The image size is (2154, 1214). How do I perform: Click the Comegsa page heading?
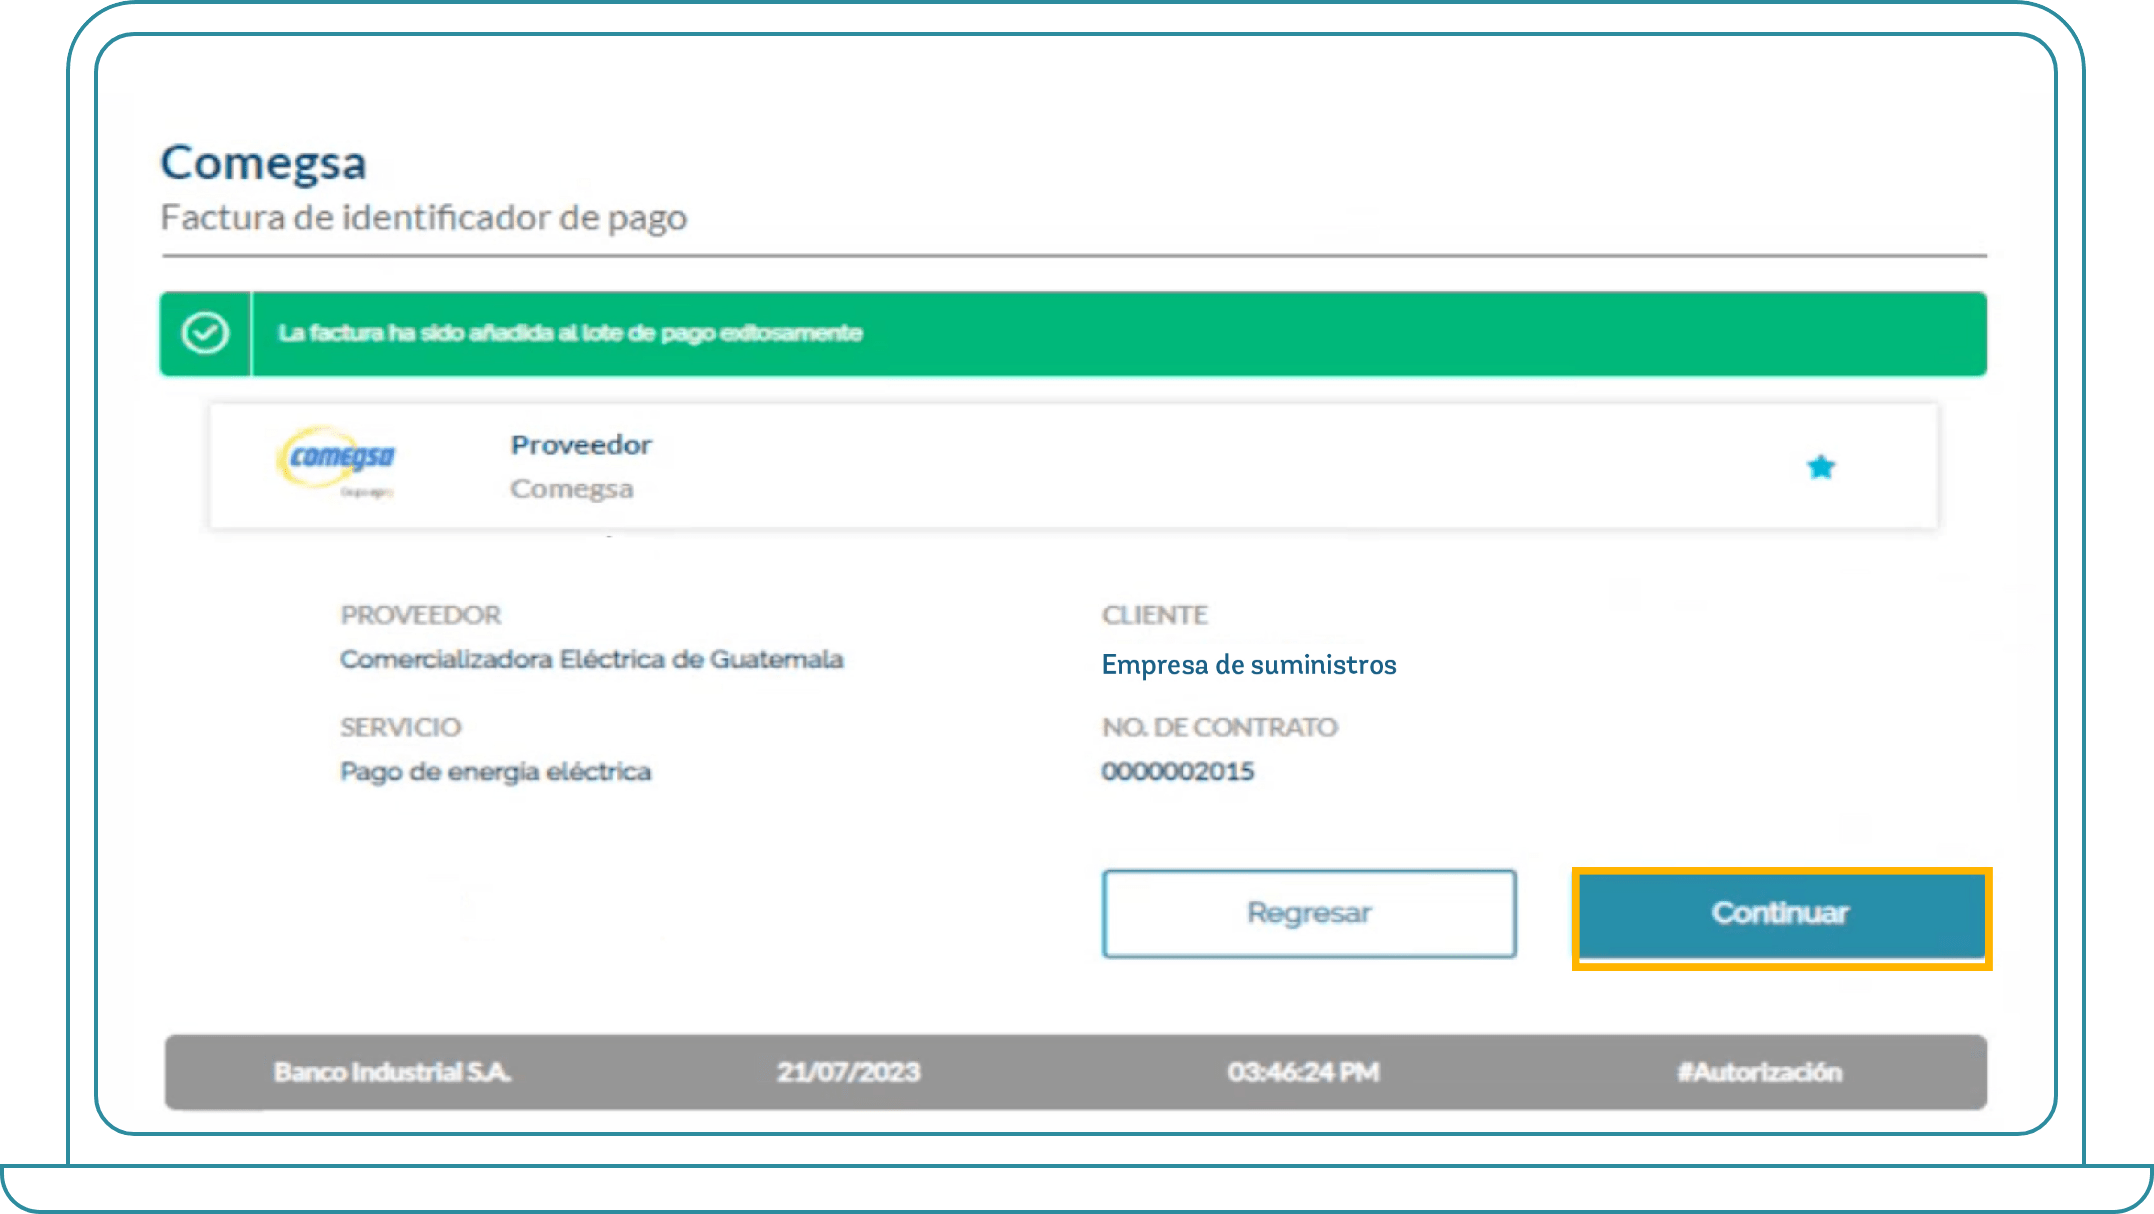coord(264,163)
